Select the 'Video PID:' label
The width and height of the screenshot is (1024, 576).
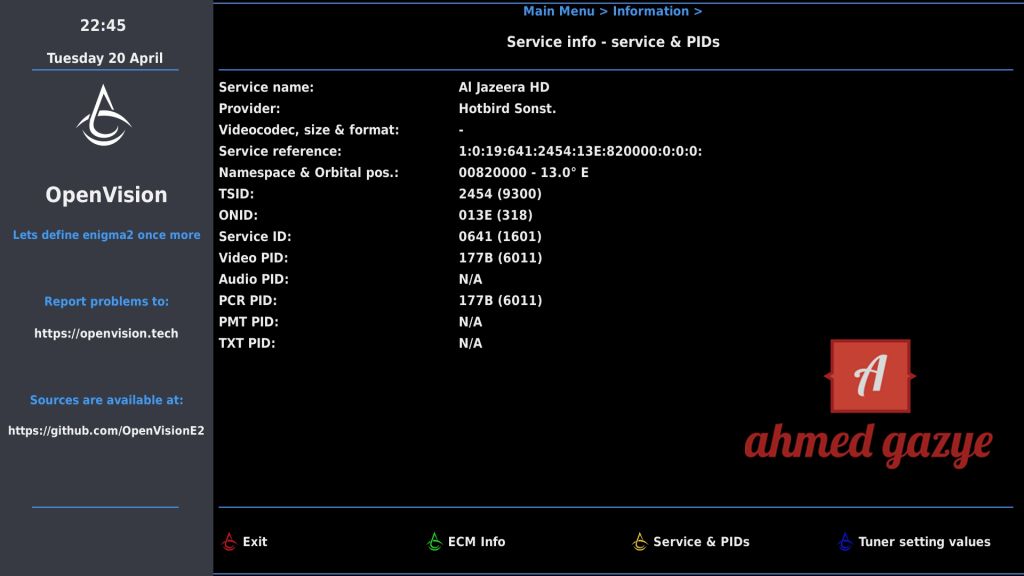coord(253,258)
